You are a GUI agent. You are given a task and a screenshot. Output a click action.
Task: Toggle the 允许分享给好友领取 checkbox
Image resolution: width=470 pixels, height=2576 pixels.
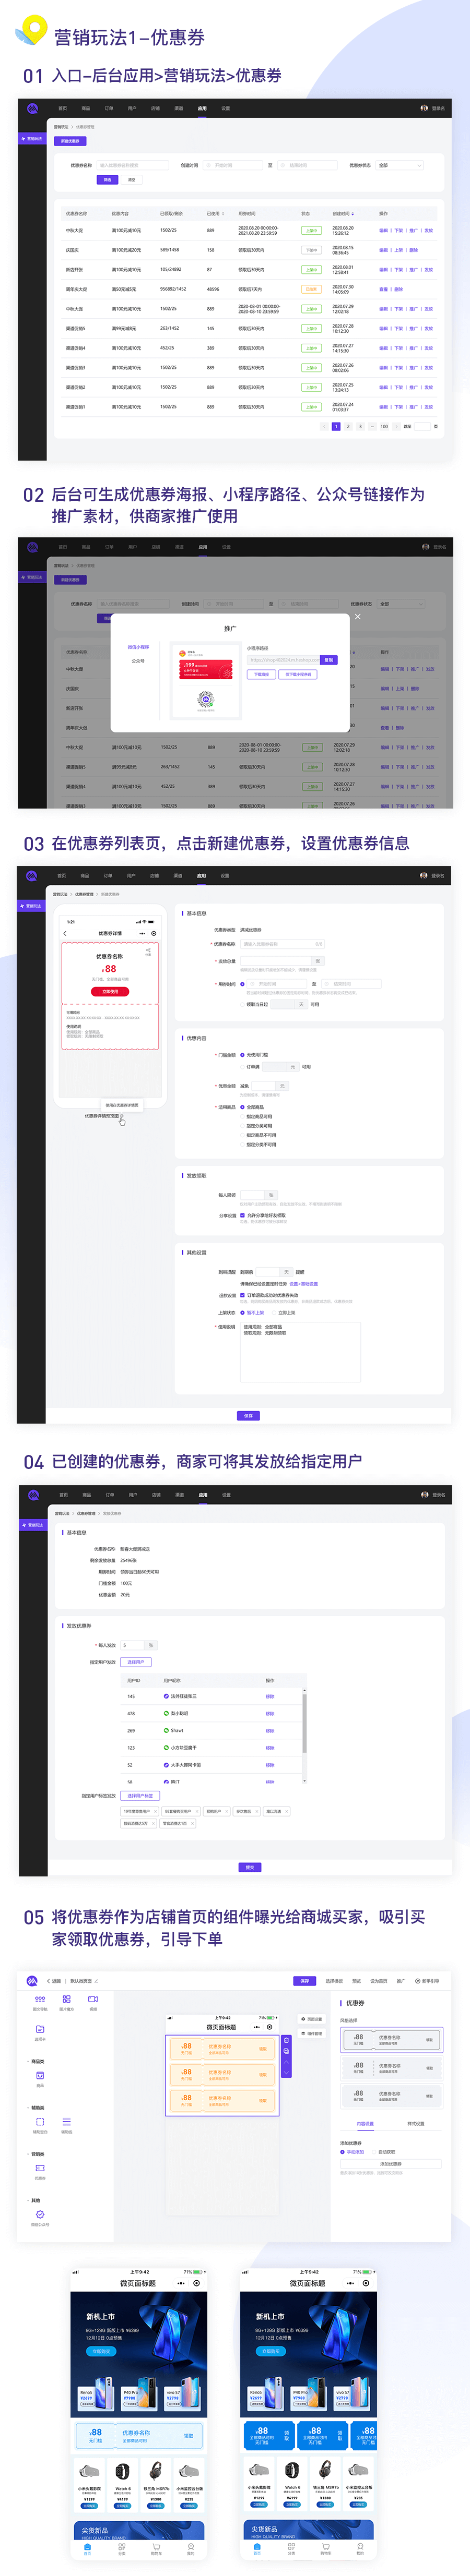[x=242, y=1216]
